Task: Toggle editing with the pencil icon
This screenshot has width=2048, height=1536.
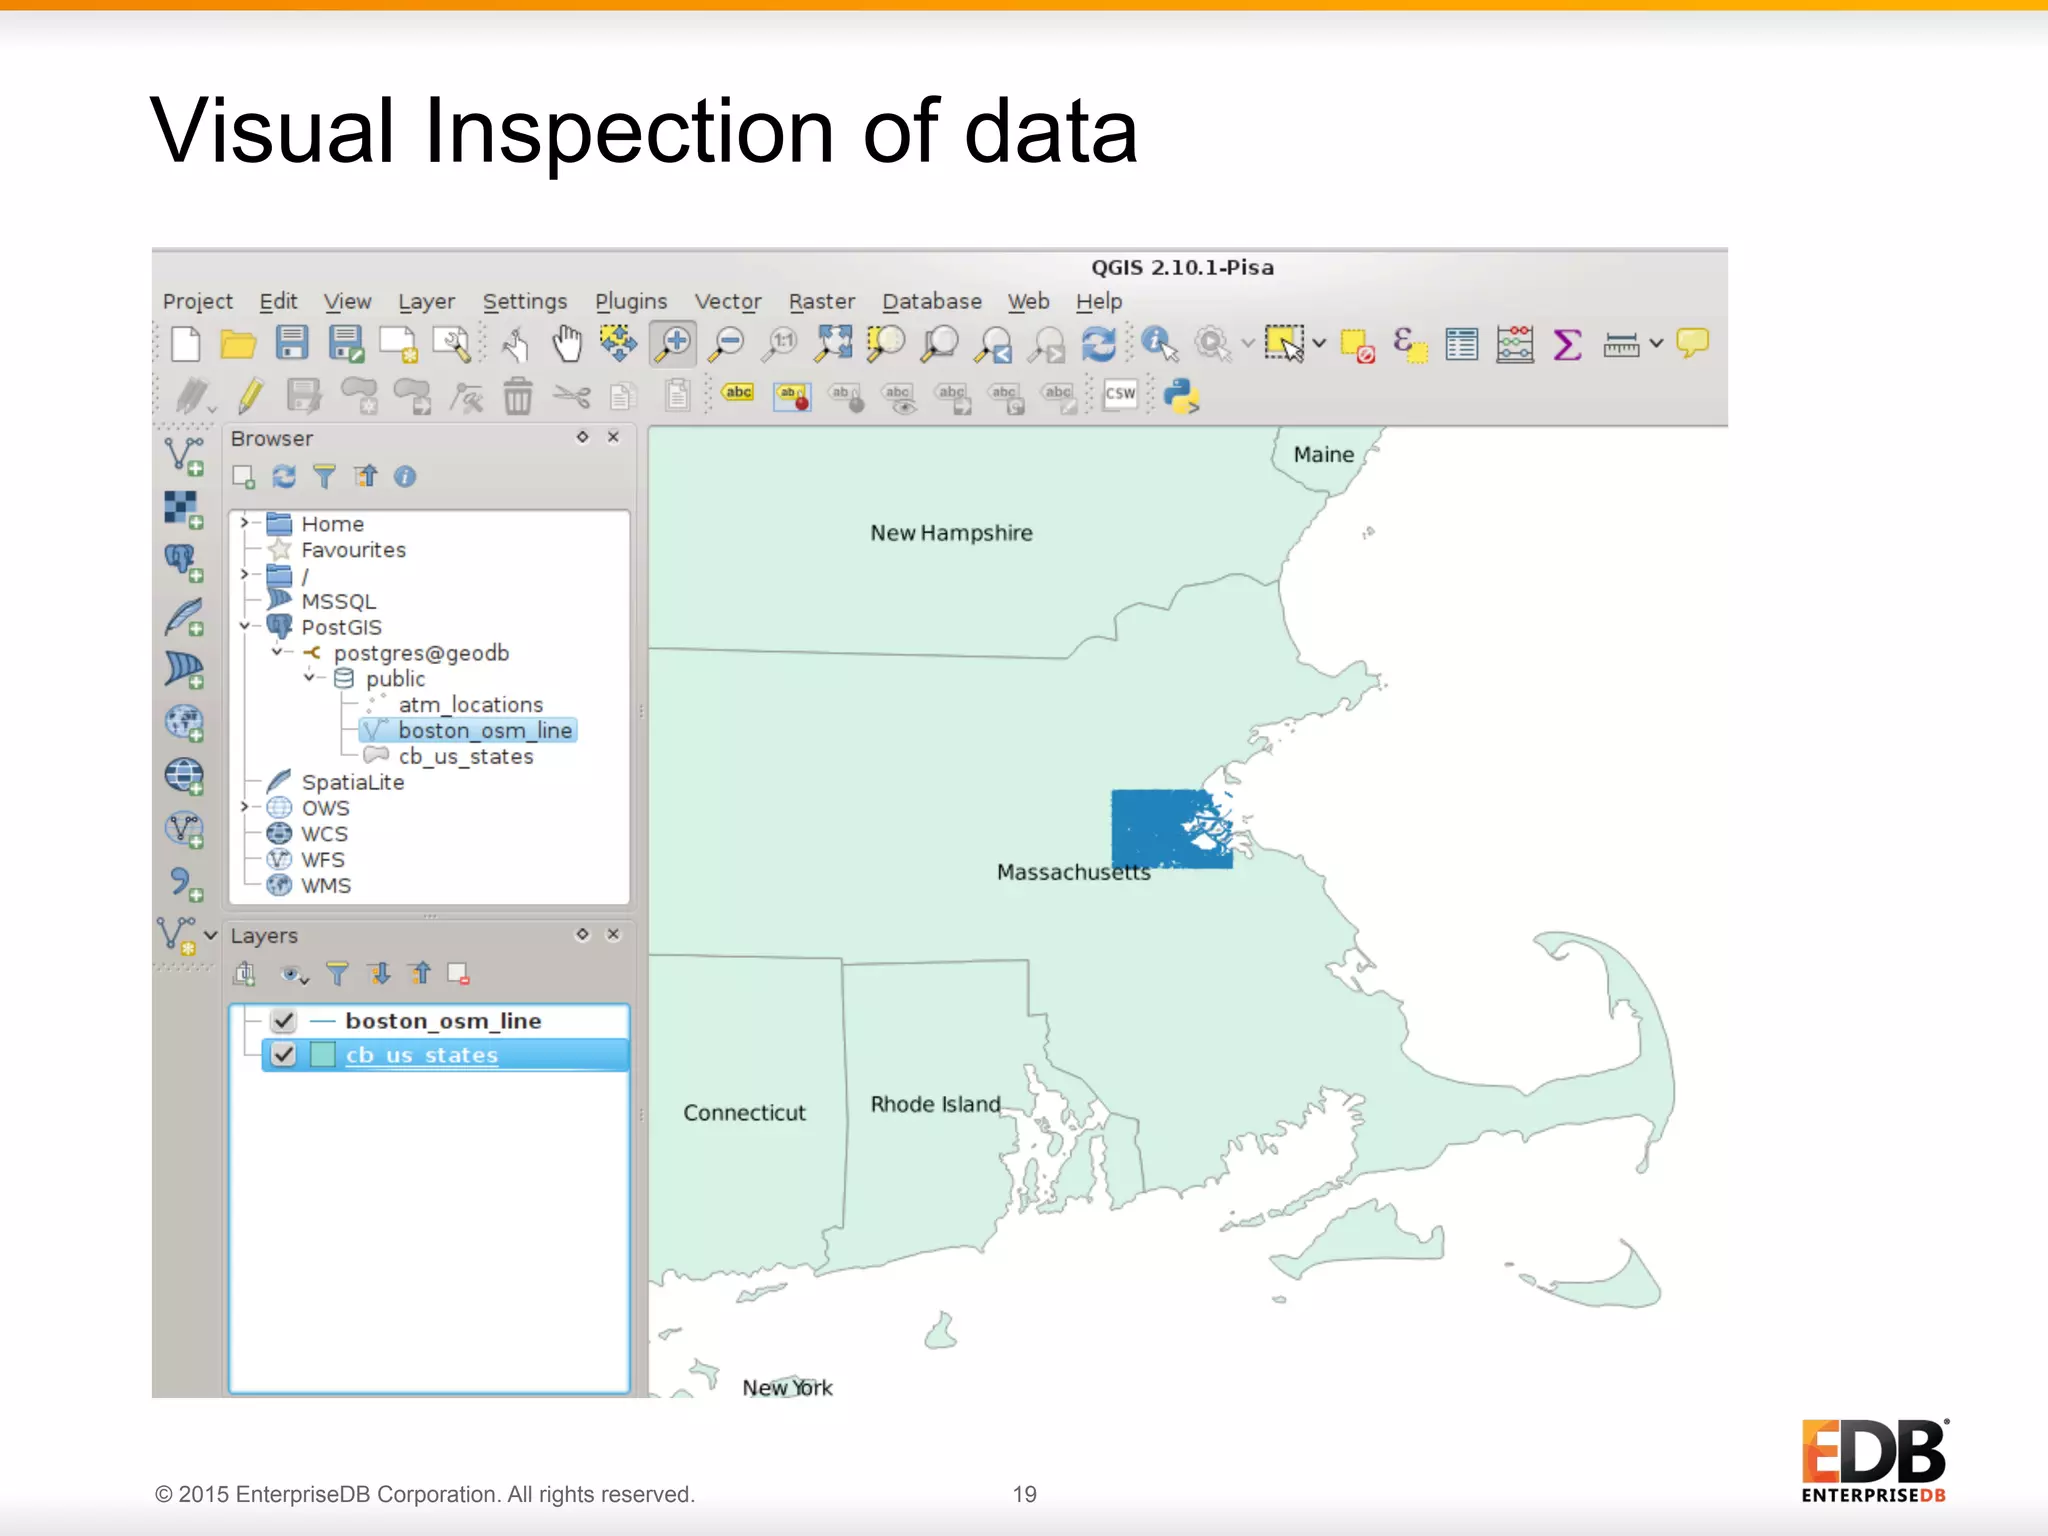Action: click(x=250, y=396)
